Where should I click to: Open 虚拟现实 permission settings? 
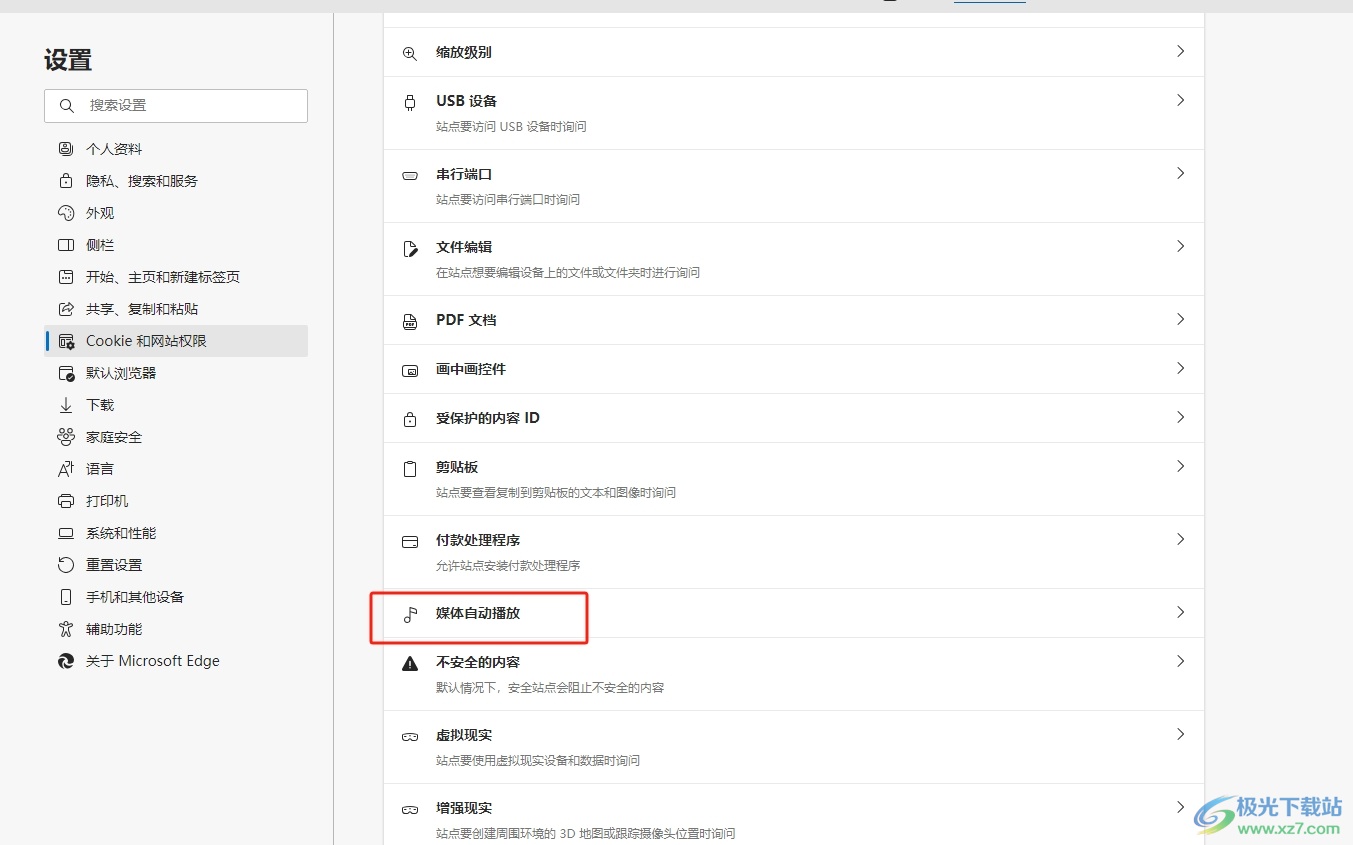[x=794, y=747]
